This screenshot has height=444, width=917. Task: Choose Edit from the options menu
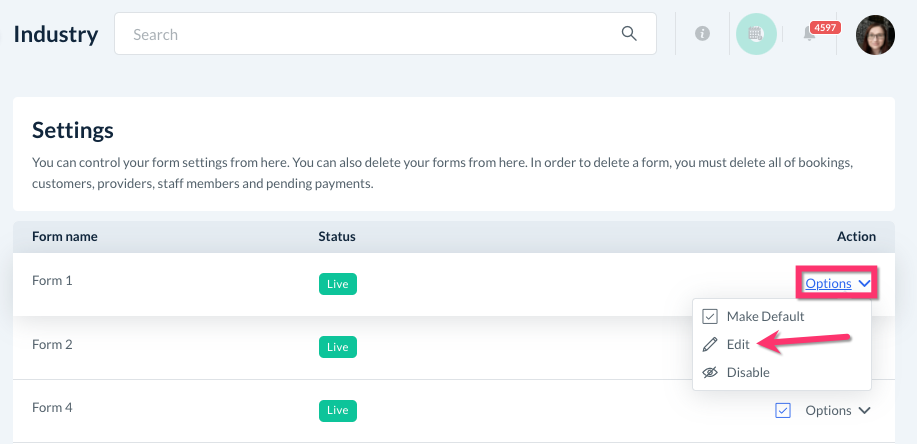(x=738, y=344)
